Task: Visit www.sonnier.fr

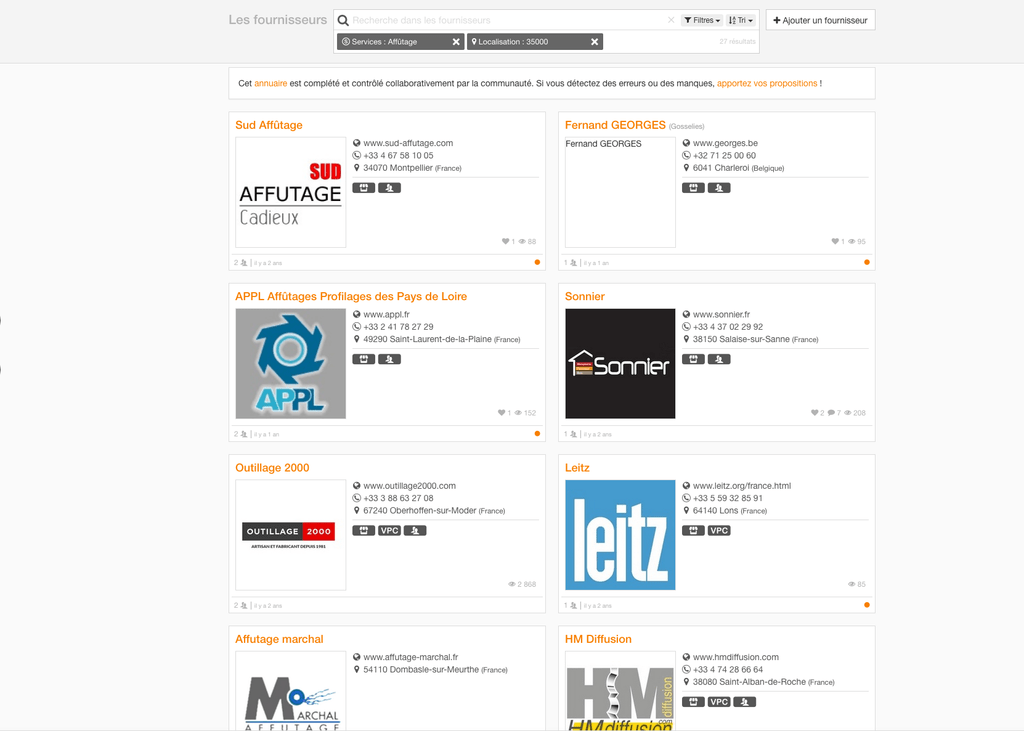Action: coord(722,314)
